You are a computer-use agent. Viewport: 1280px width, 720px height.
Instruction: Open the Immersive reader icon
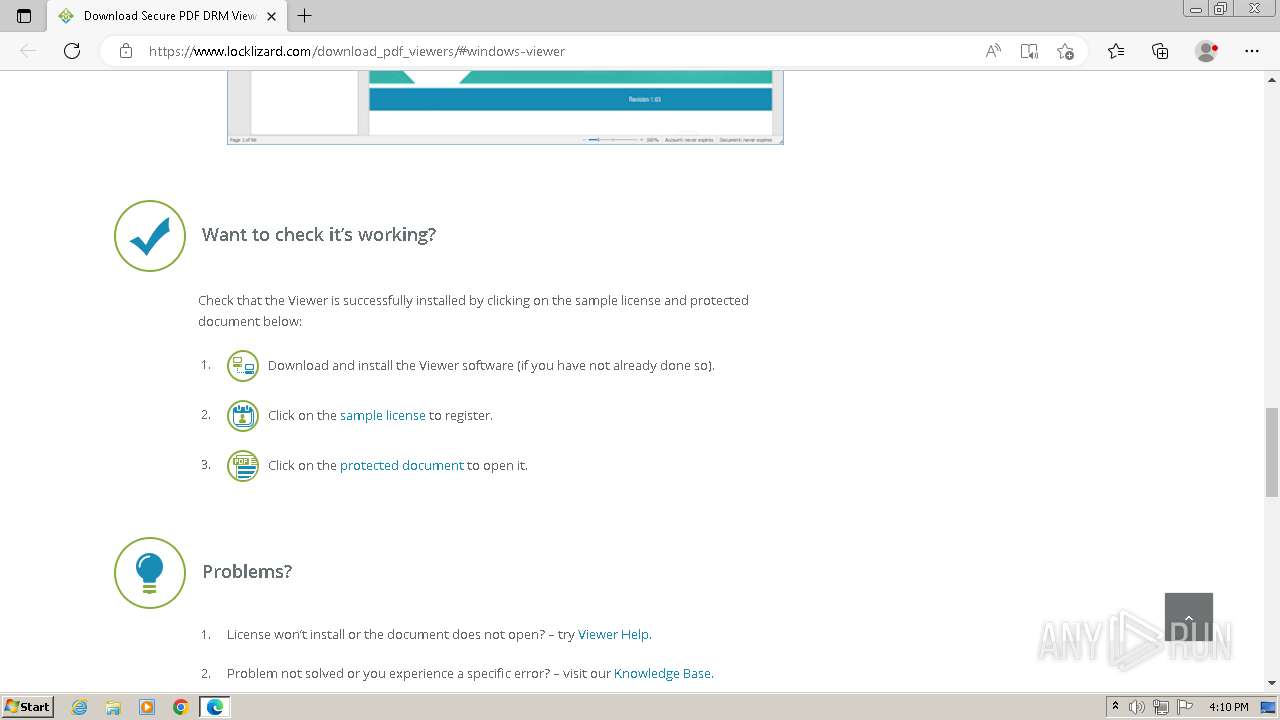pyautogui.click(x=1029, y=51)
